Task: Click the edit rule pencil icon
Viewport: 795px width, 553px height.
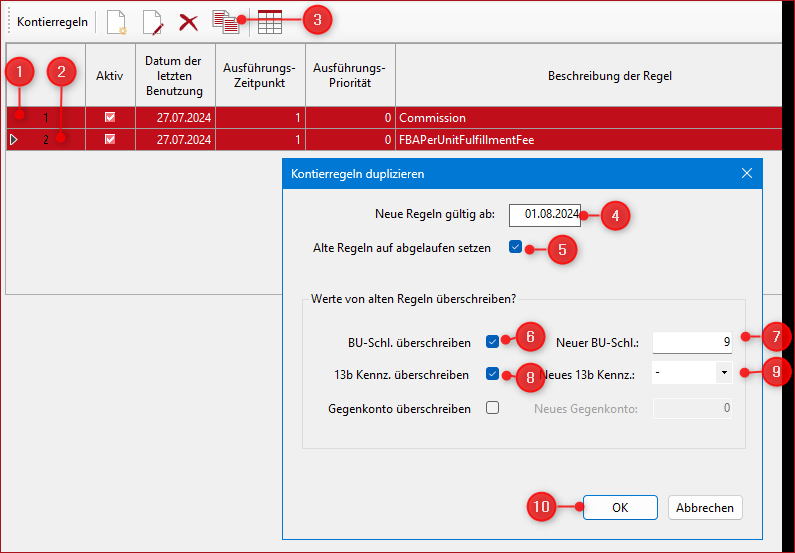Action: pos(152,22)
